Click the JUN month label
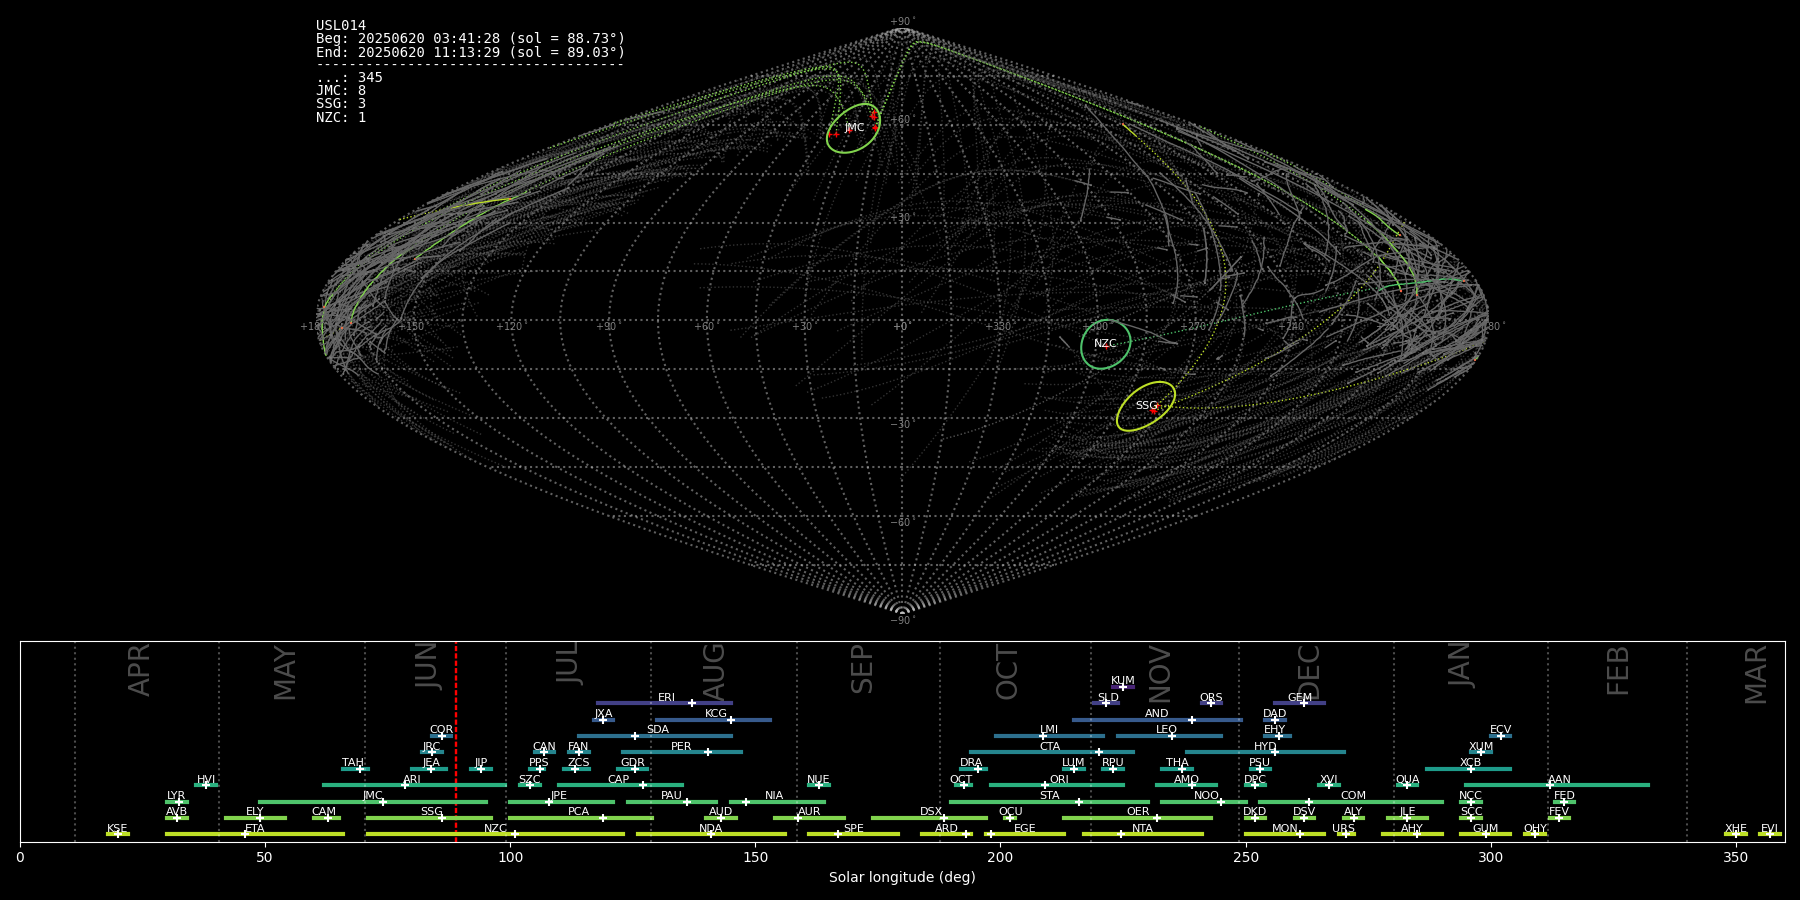 tap(427, 666)
